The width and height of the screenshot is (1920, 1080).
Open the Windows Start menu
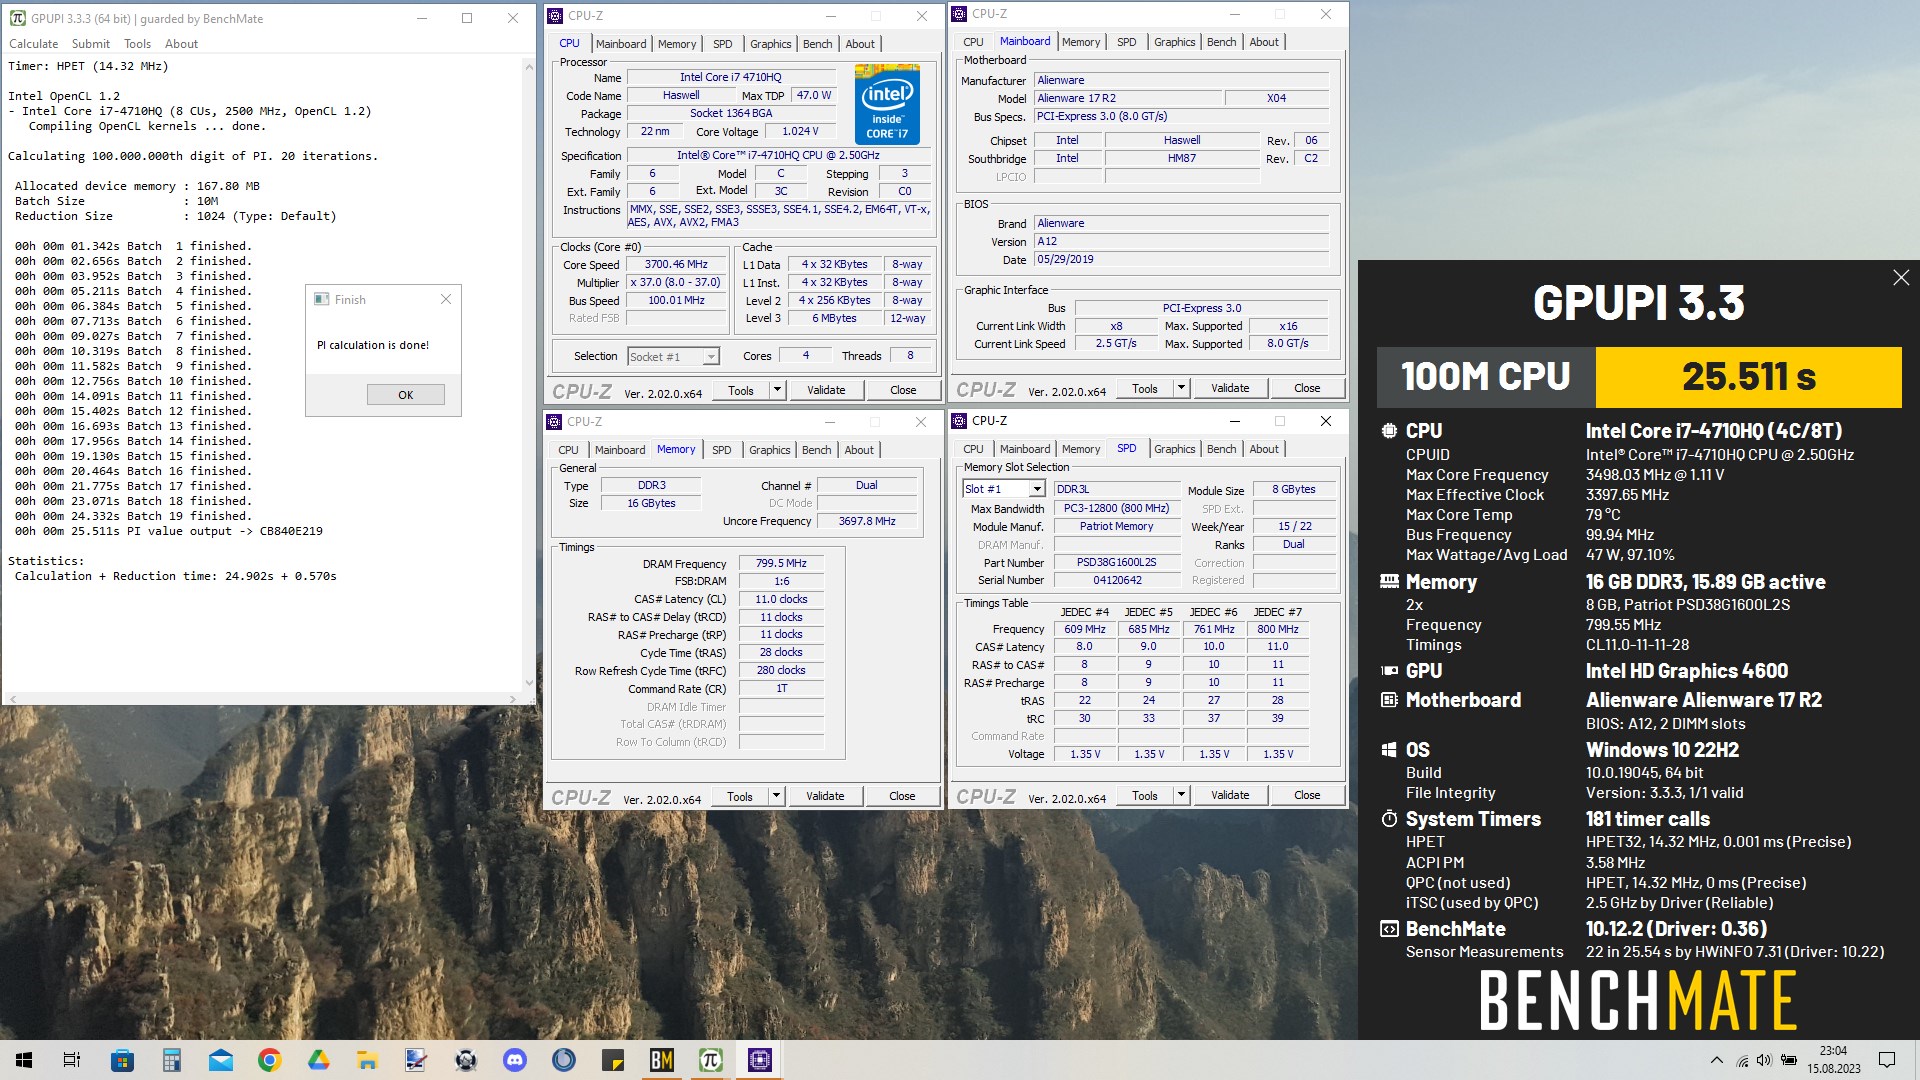click(24, 1060)
